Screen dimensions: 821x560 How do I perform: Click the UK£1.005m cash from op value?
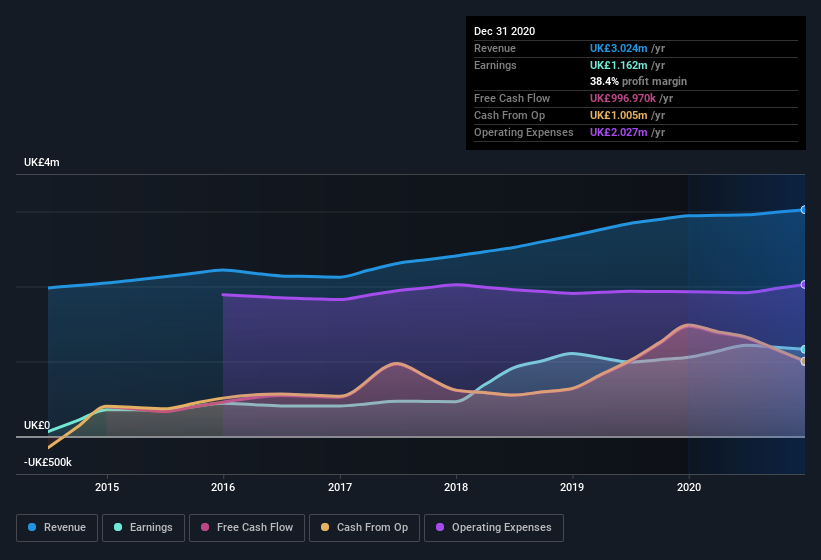click(618, 115)
